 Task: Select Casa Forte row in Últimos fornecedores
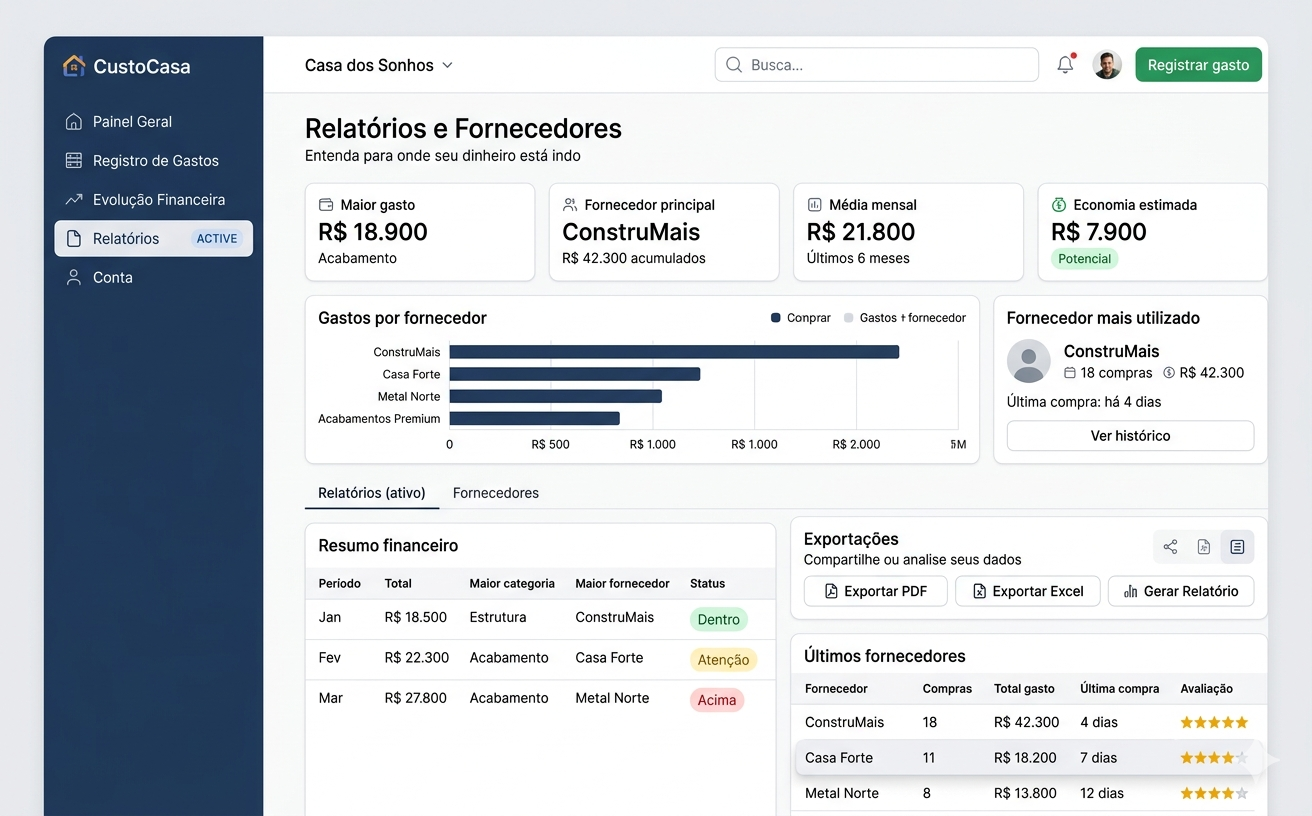(1029, 758)
